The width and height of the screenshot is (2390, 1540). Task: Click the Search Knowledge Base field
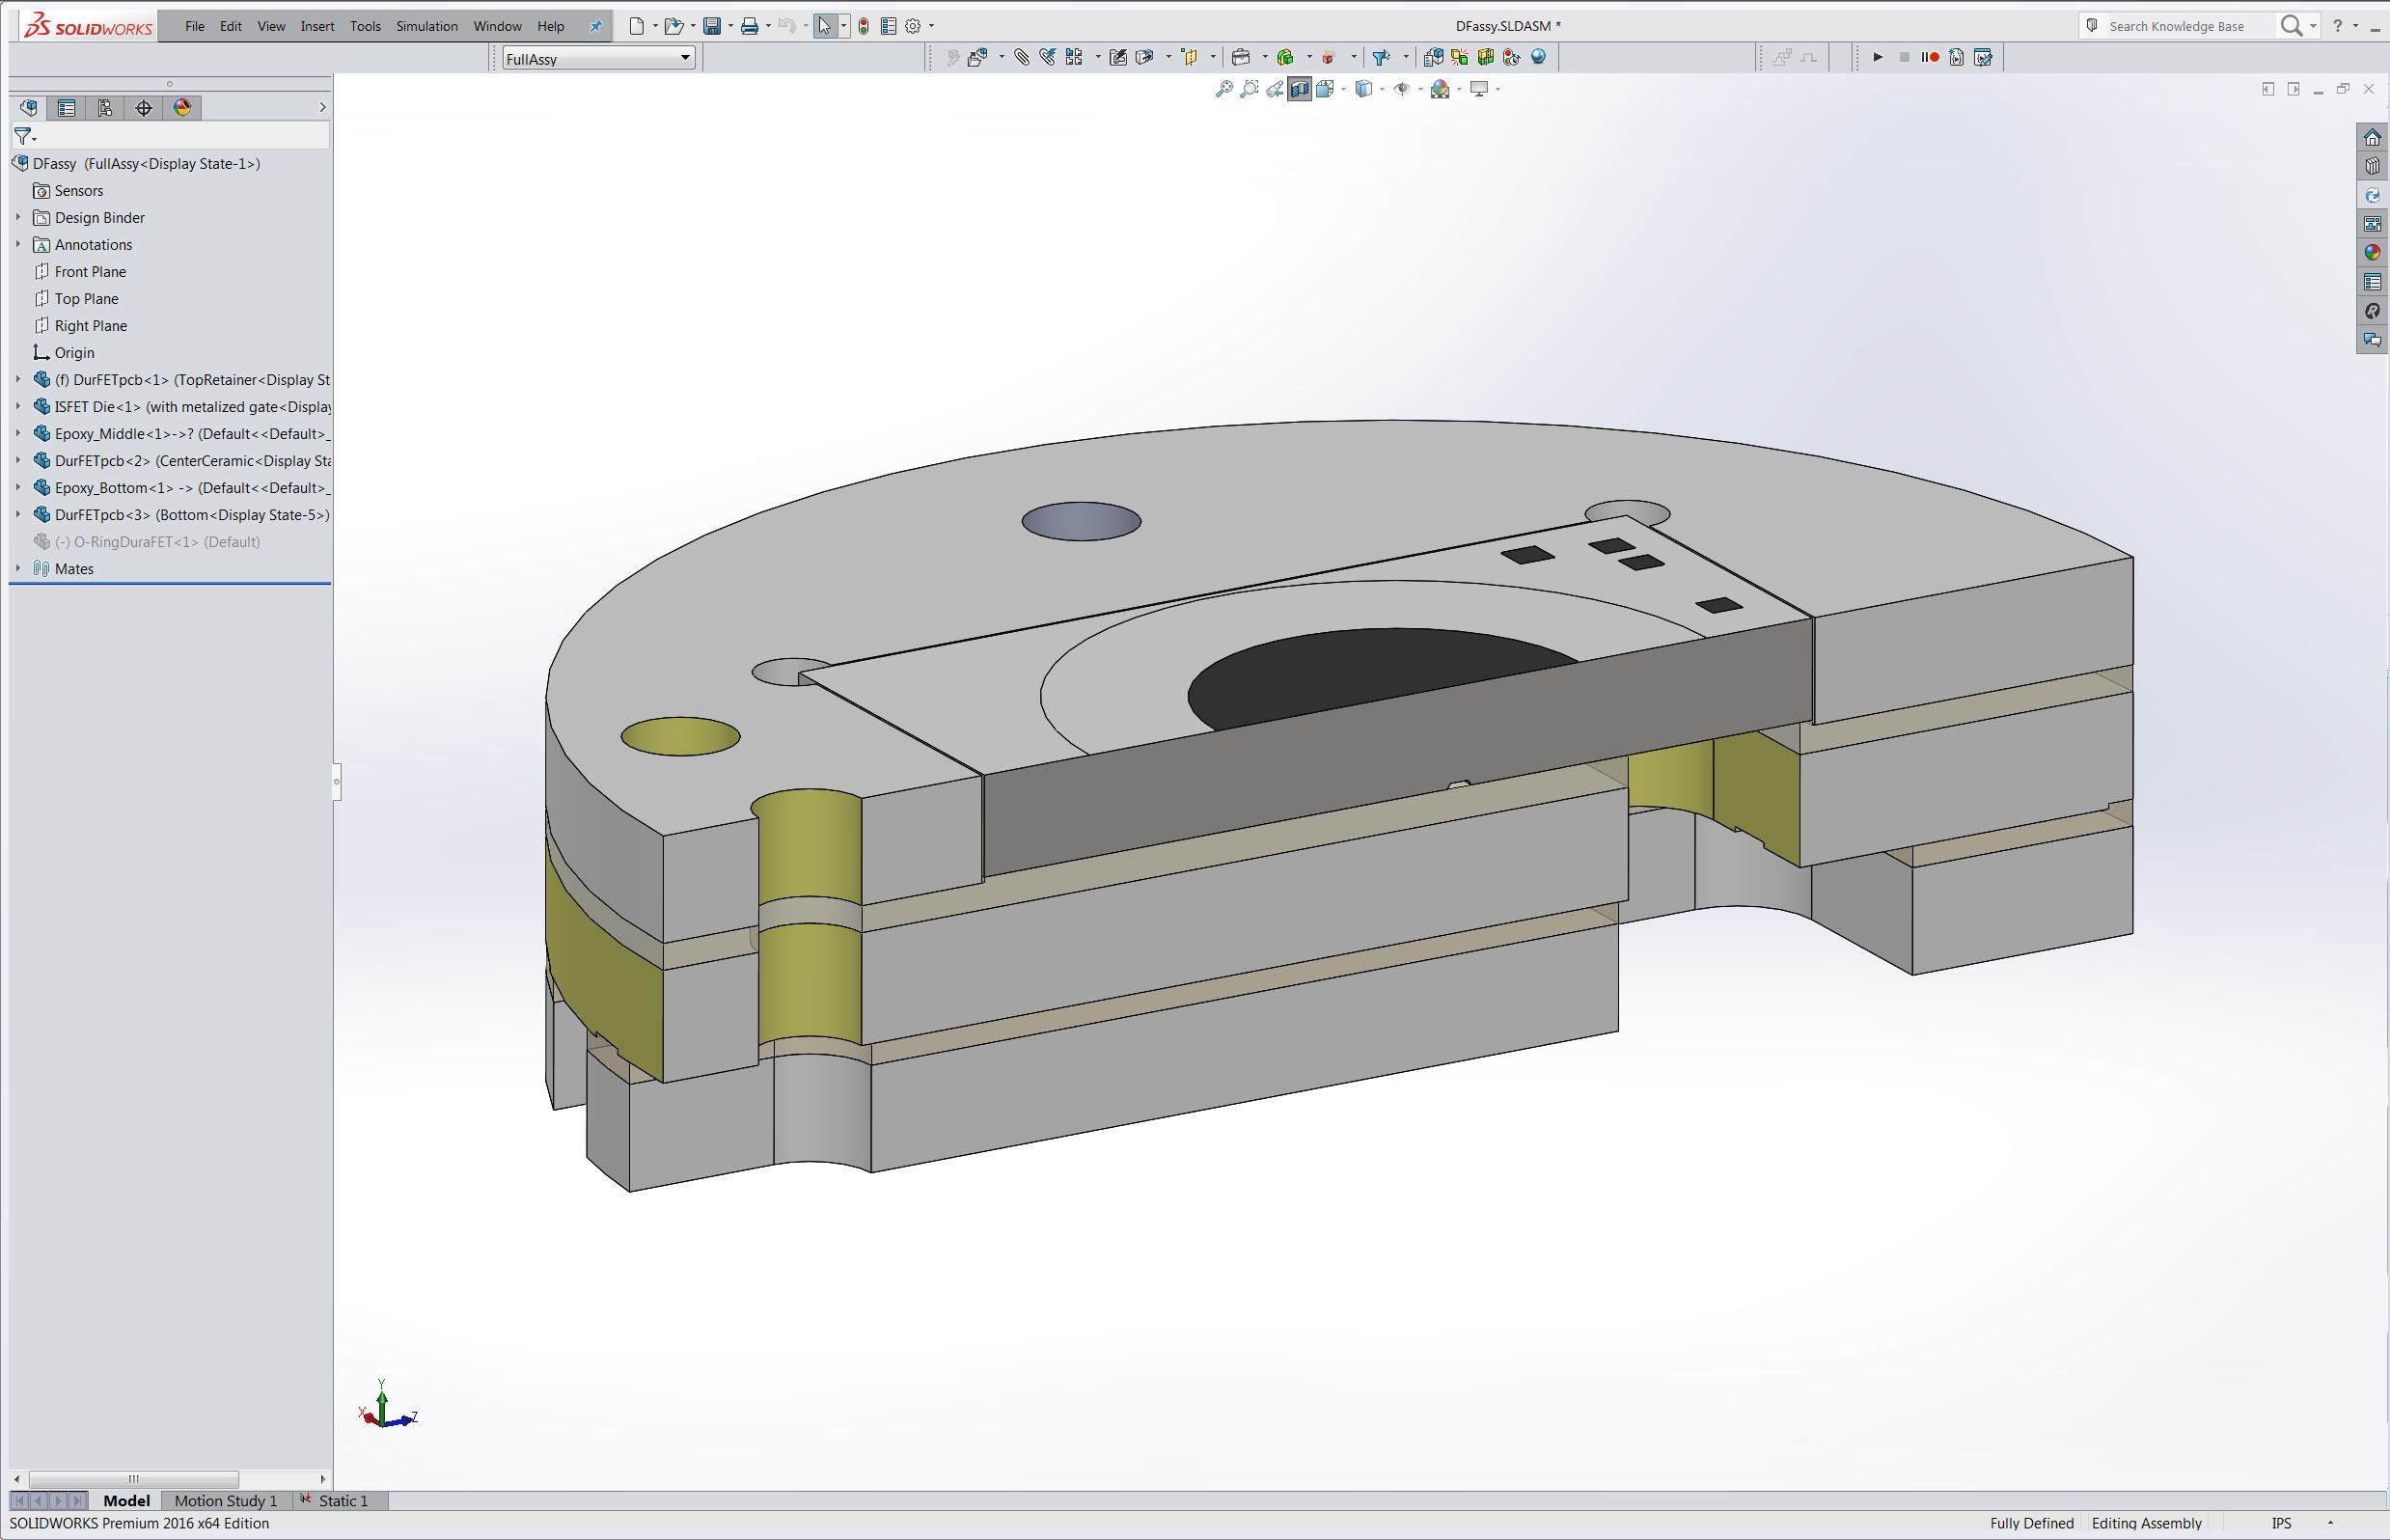pos(2190,27)
